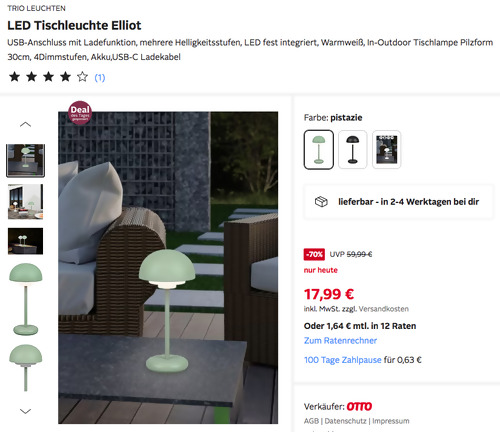Viewport: 500px width, 432px height.
Task: Click the Deal des Tages badge
Action: [x=80, y=113]
